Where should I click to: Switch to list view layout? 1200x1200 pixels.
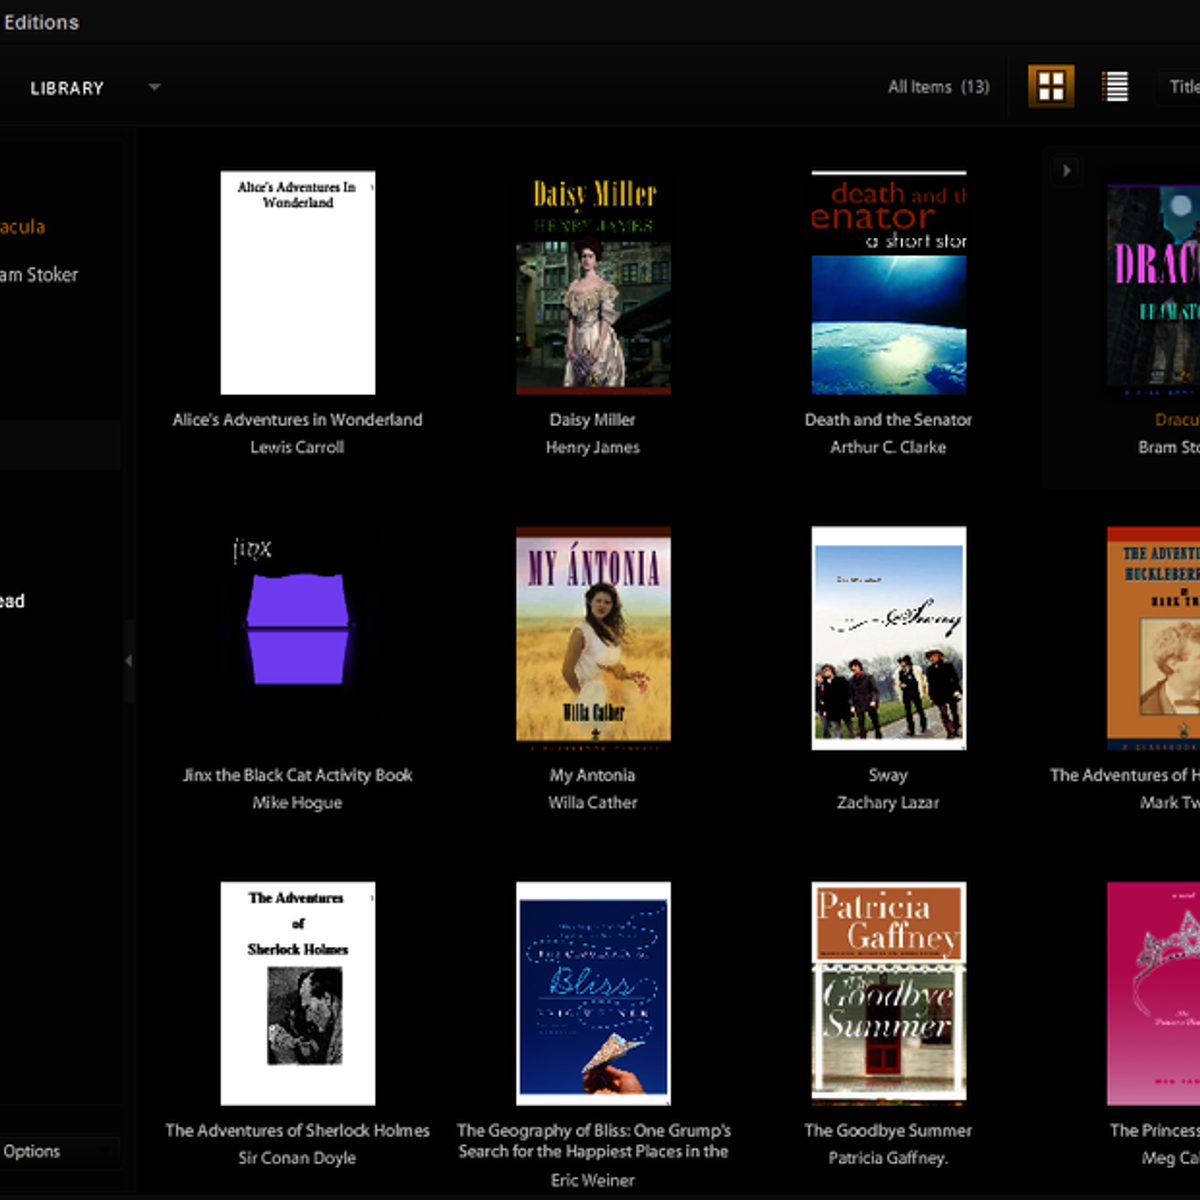(x=1115, y=86)
